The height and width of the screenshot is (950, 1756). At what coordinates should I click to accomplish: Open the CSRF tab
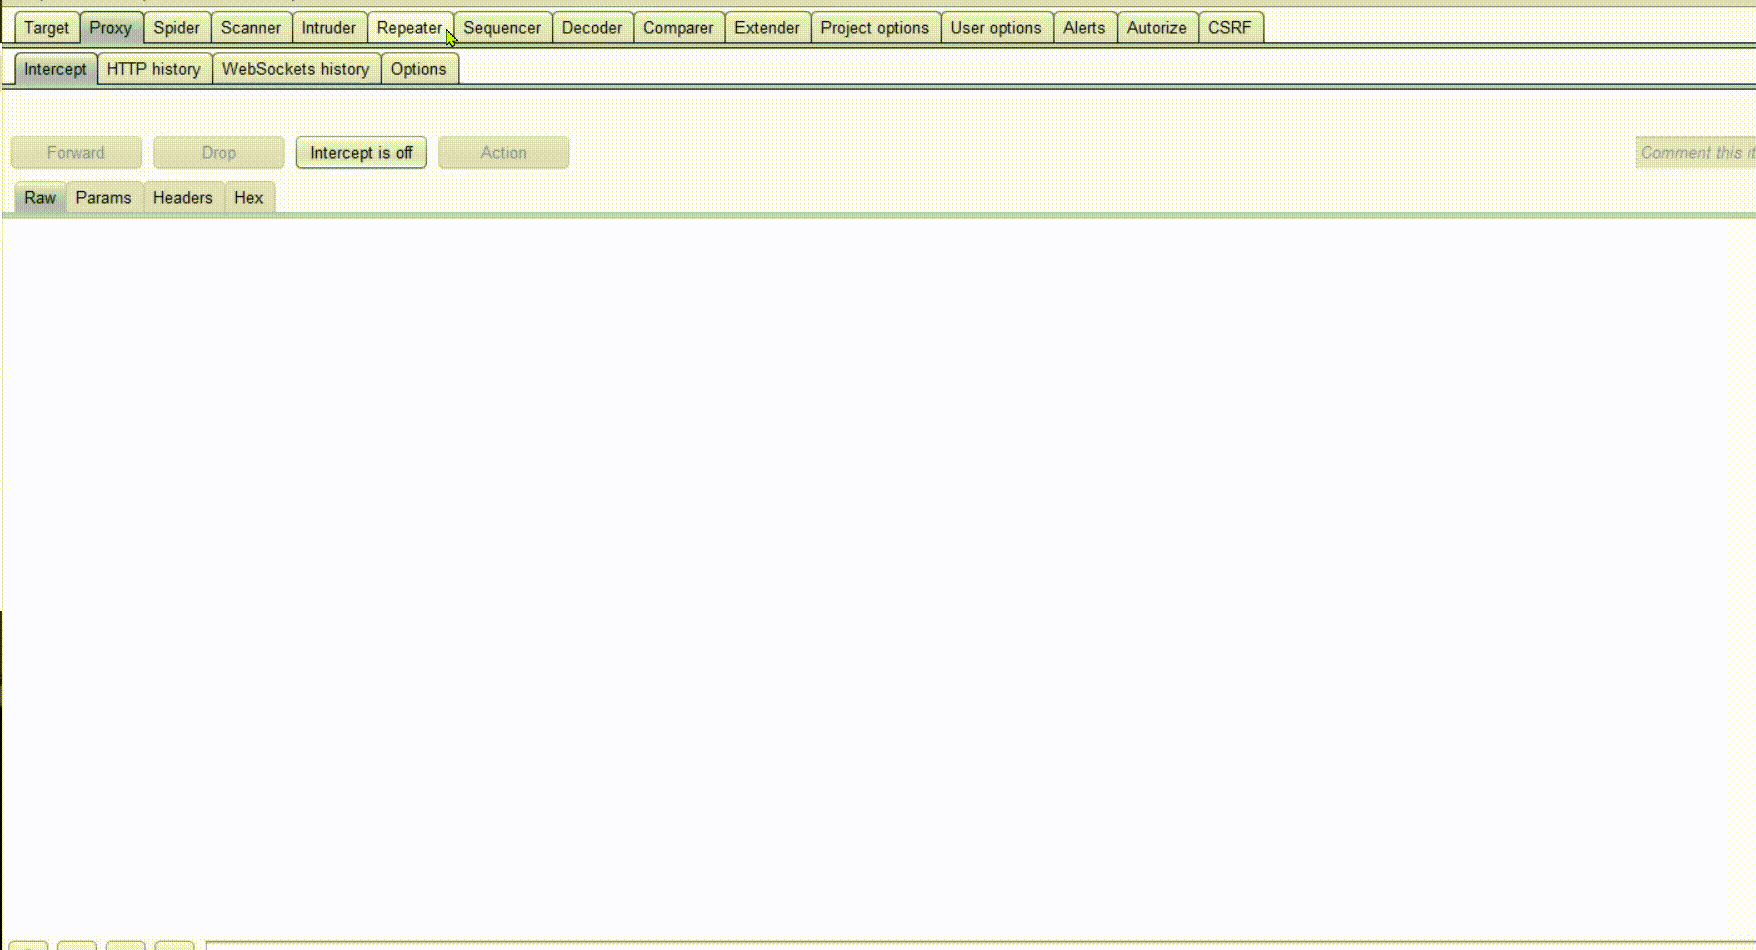[1230, 28]
